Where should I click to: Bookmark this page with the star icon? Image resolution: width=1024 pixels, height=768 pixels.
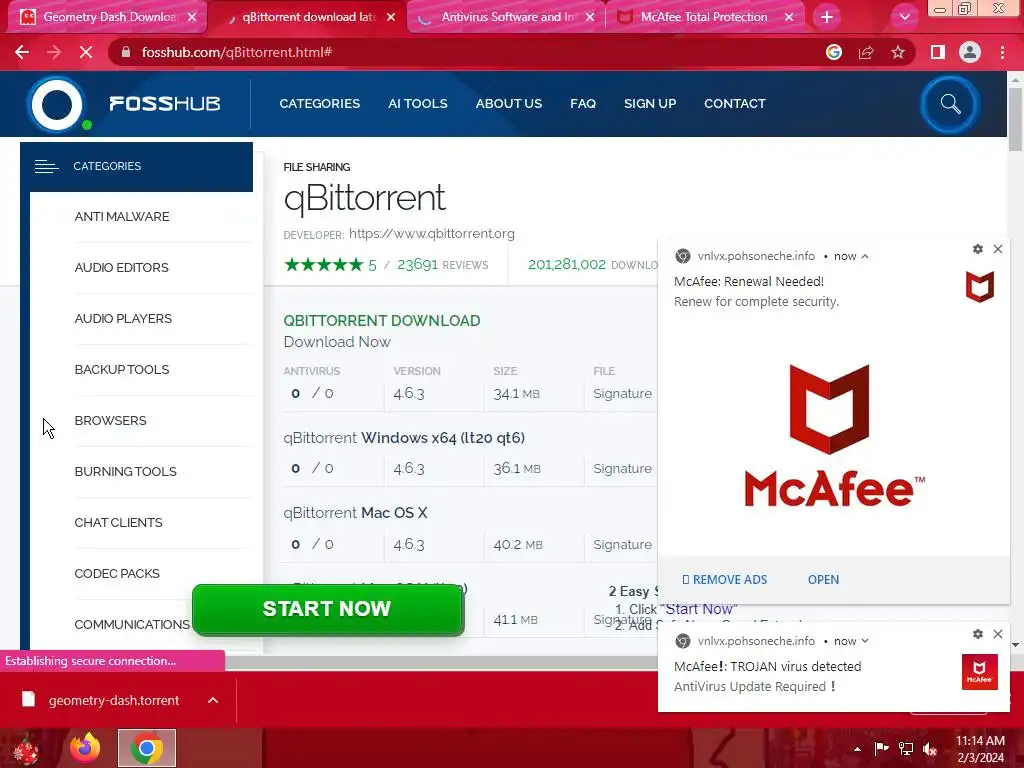point(898,52)
